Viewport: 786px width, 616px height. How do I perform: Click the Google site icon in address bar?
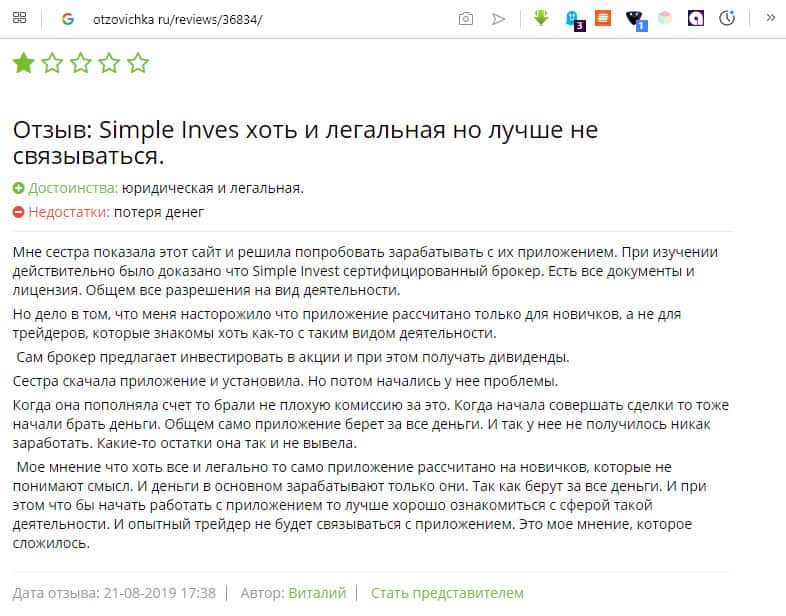coord(68,18)
